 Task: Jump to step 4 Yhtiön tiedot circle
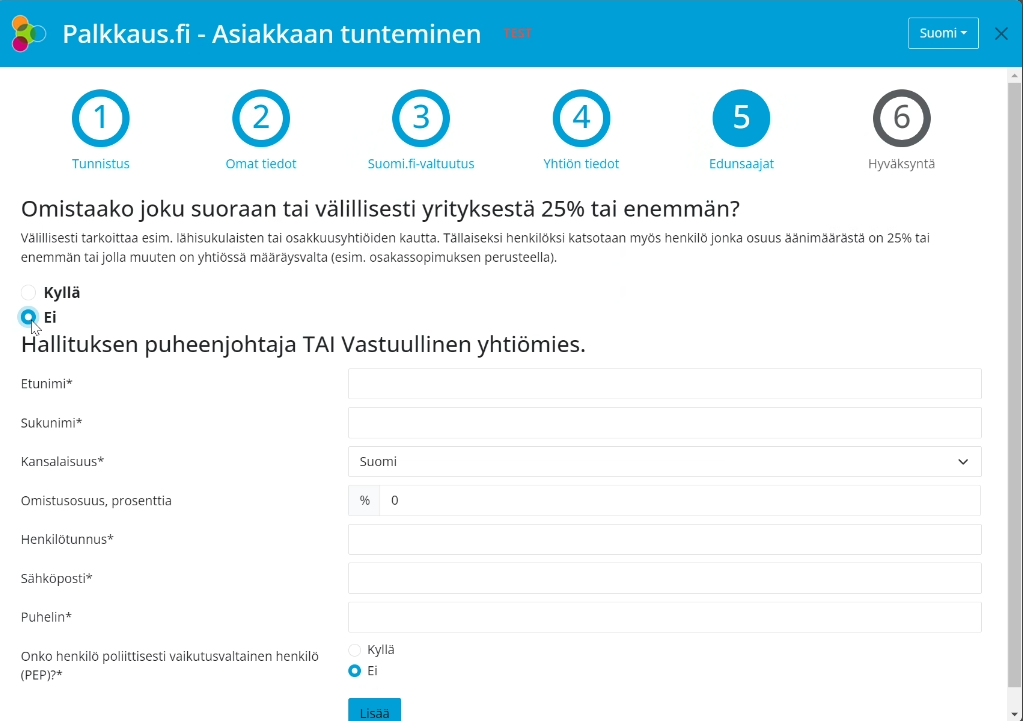click(581, 118)
